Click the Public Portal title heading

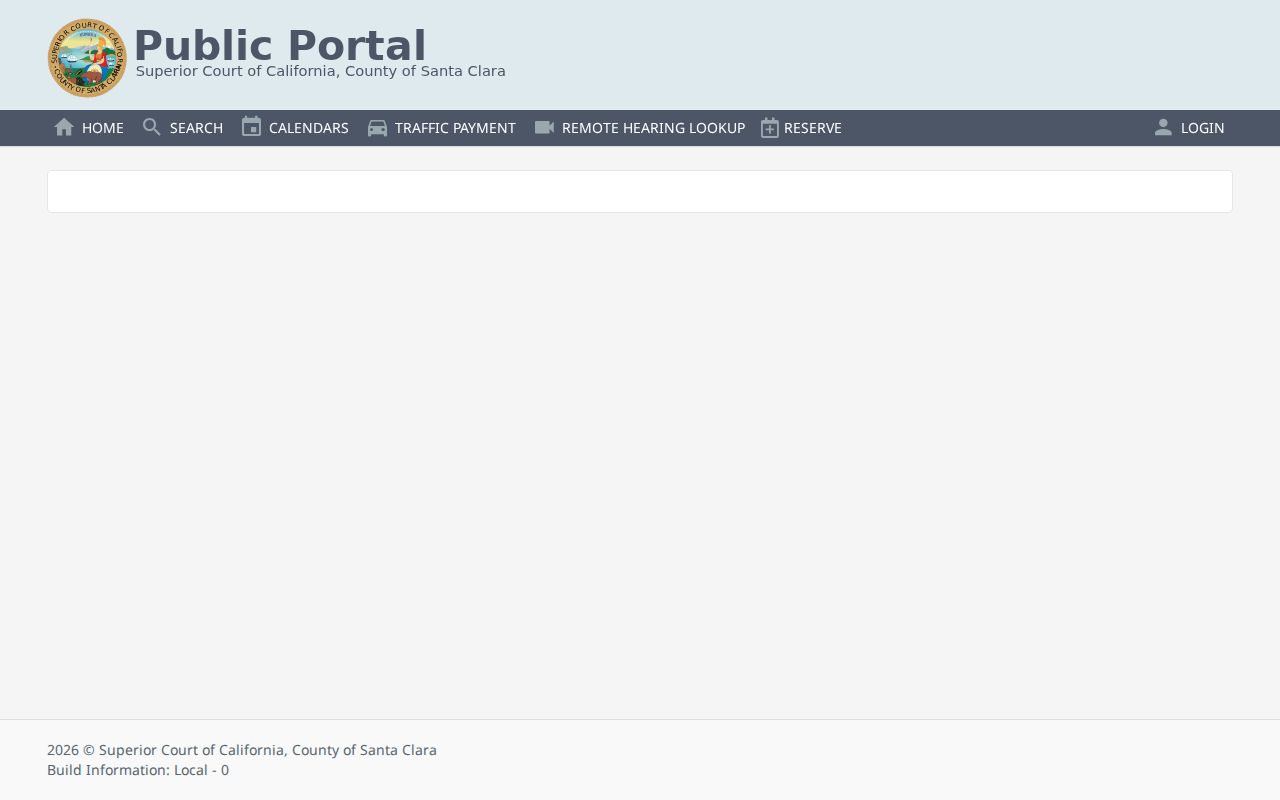[280, 45]
